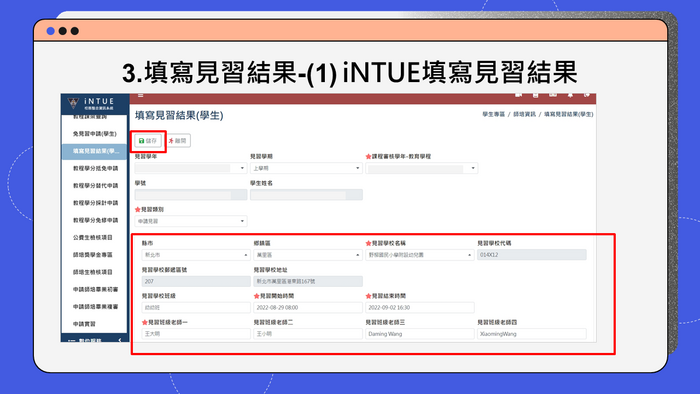Click the 填寫見習結果(學生) breadcrumb entry
The width and height of the screenshot is (700, 394).
tap(568, 114)
